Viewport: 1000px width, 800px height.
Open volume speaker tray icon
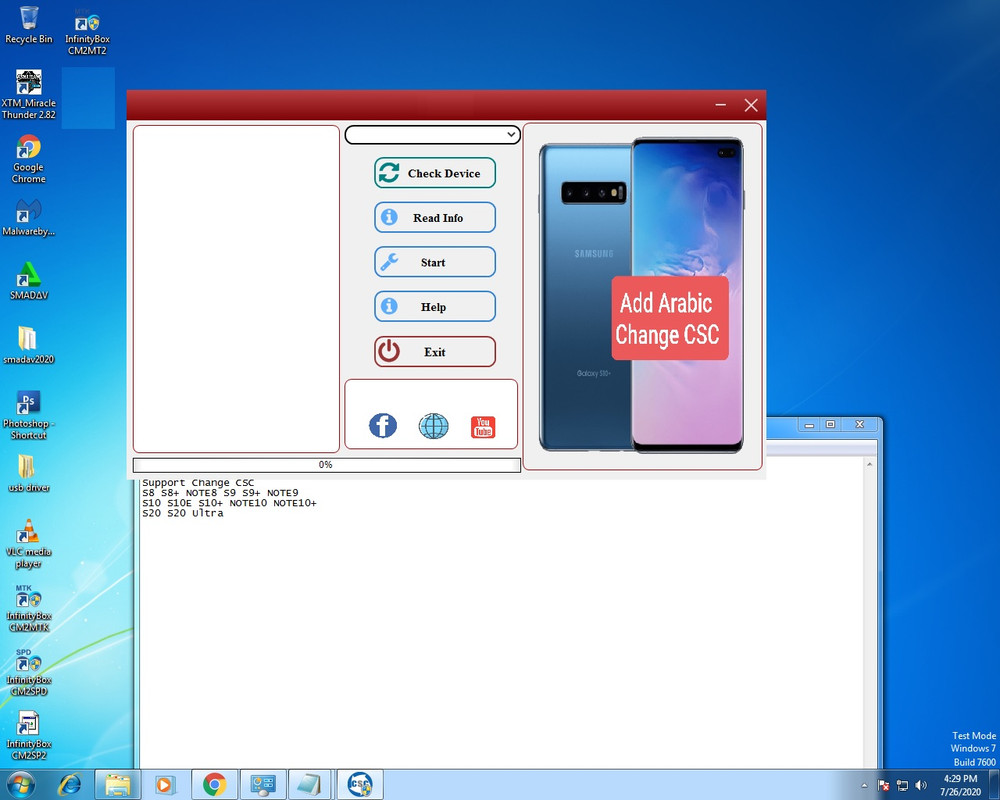920,785
